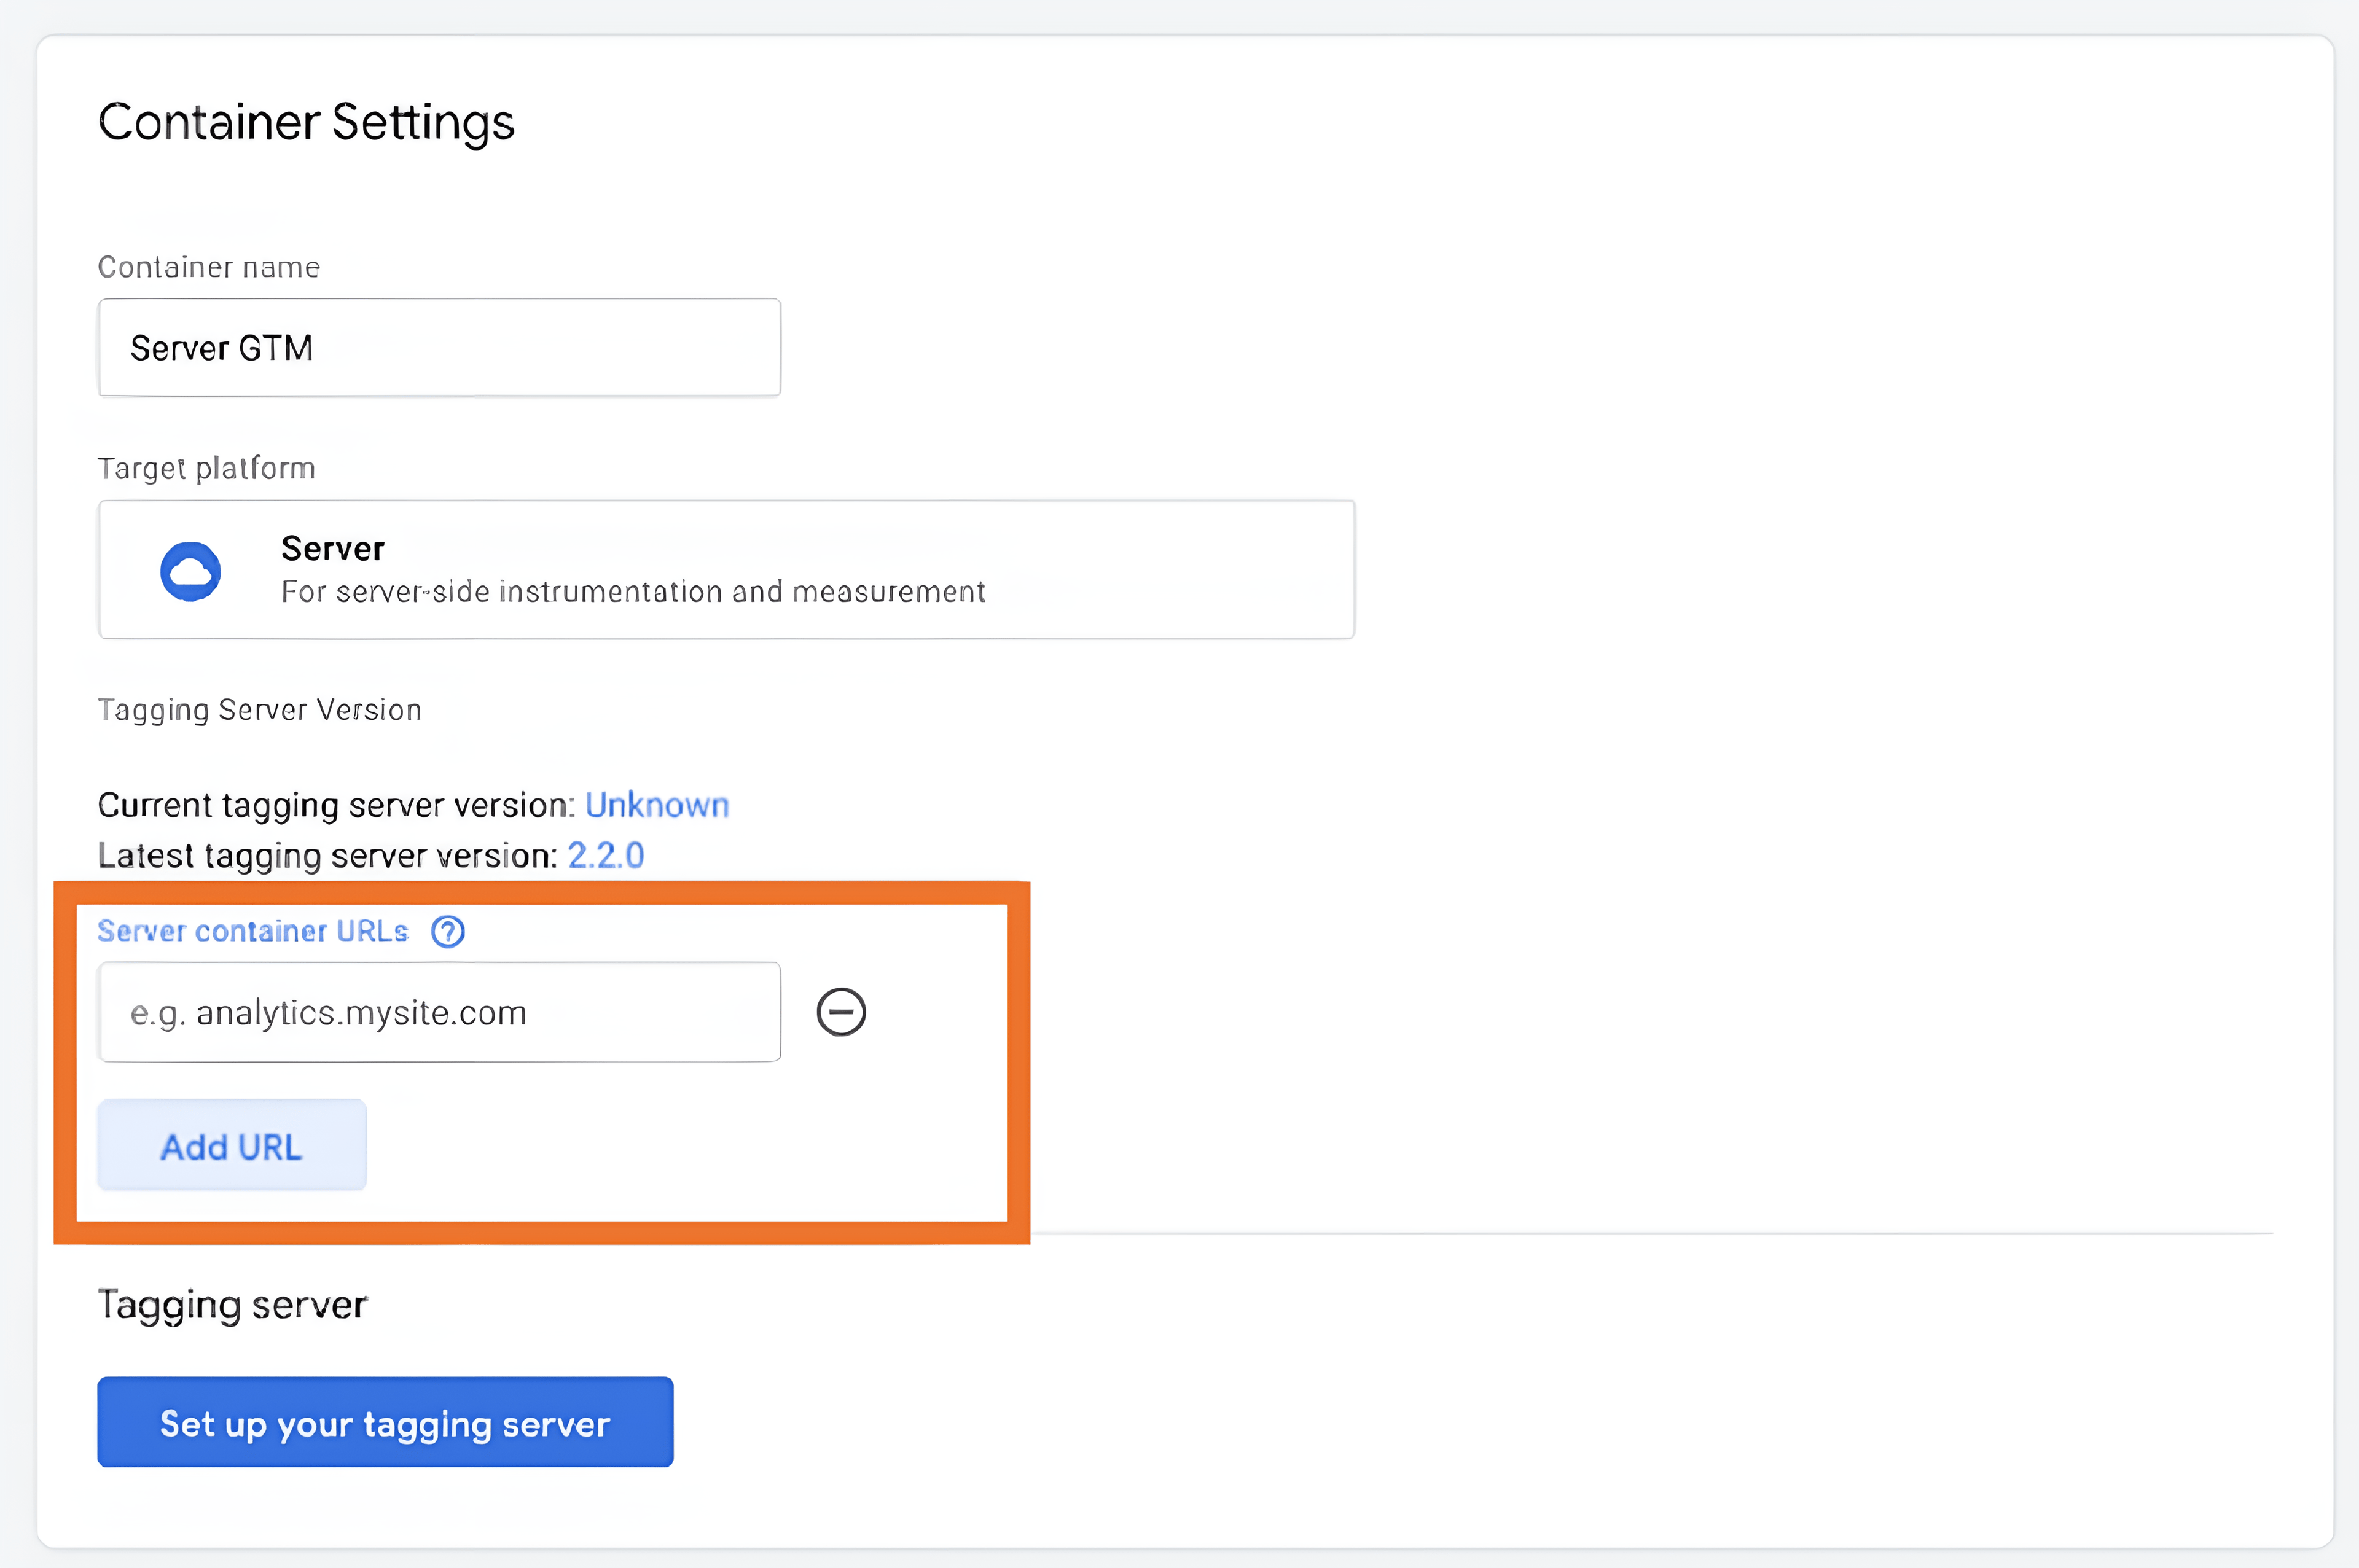Click the Server container URLs help icon
This screenshot has height=1568, width=2359.
click(447, 931)
